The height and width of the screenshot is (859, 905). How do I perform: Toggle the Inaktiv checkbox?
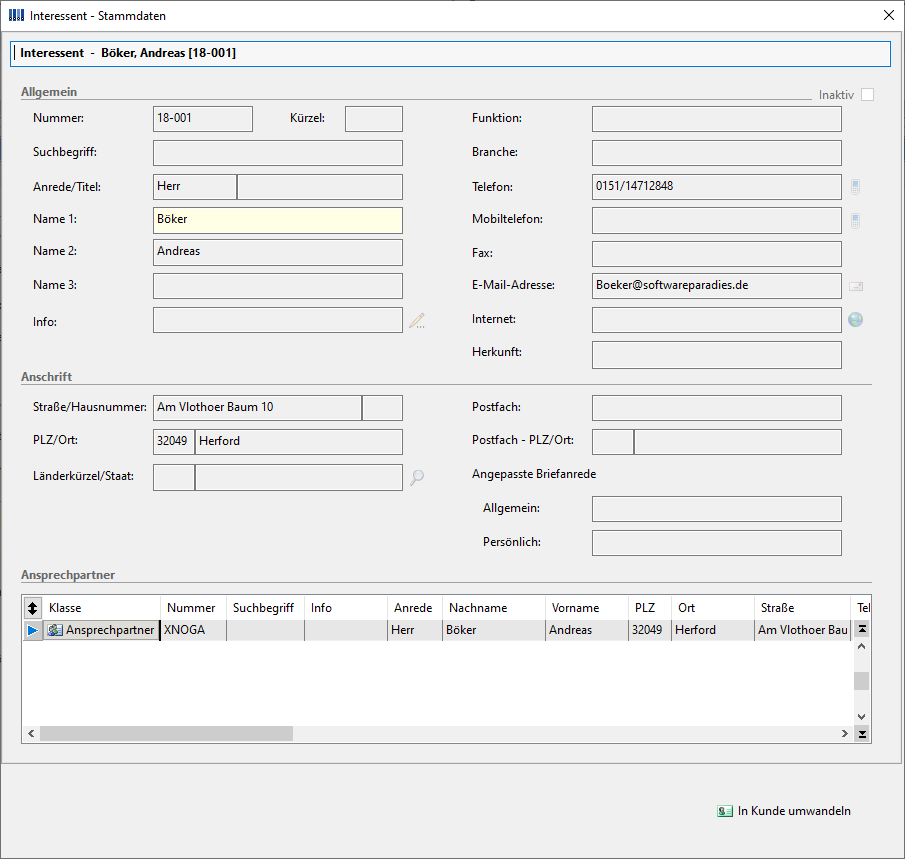pos(867,94)
